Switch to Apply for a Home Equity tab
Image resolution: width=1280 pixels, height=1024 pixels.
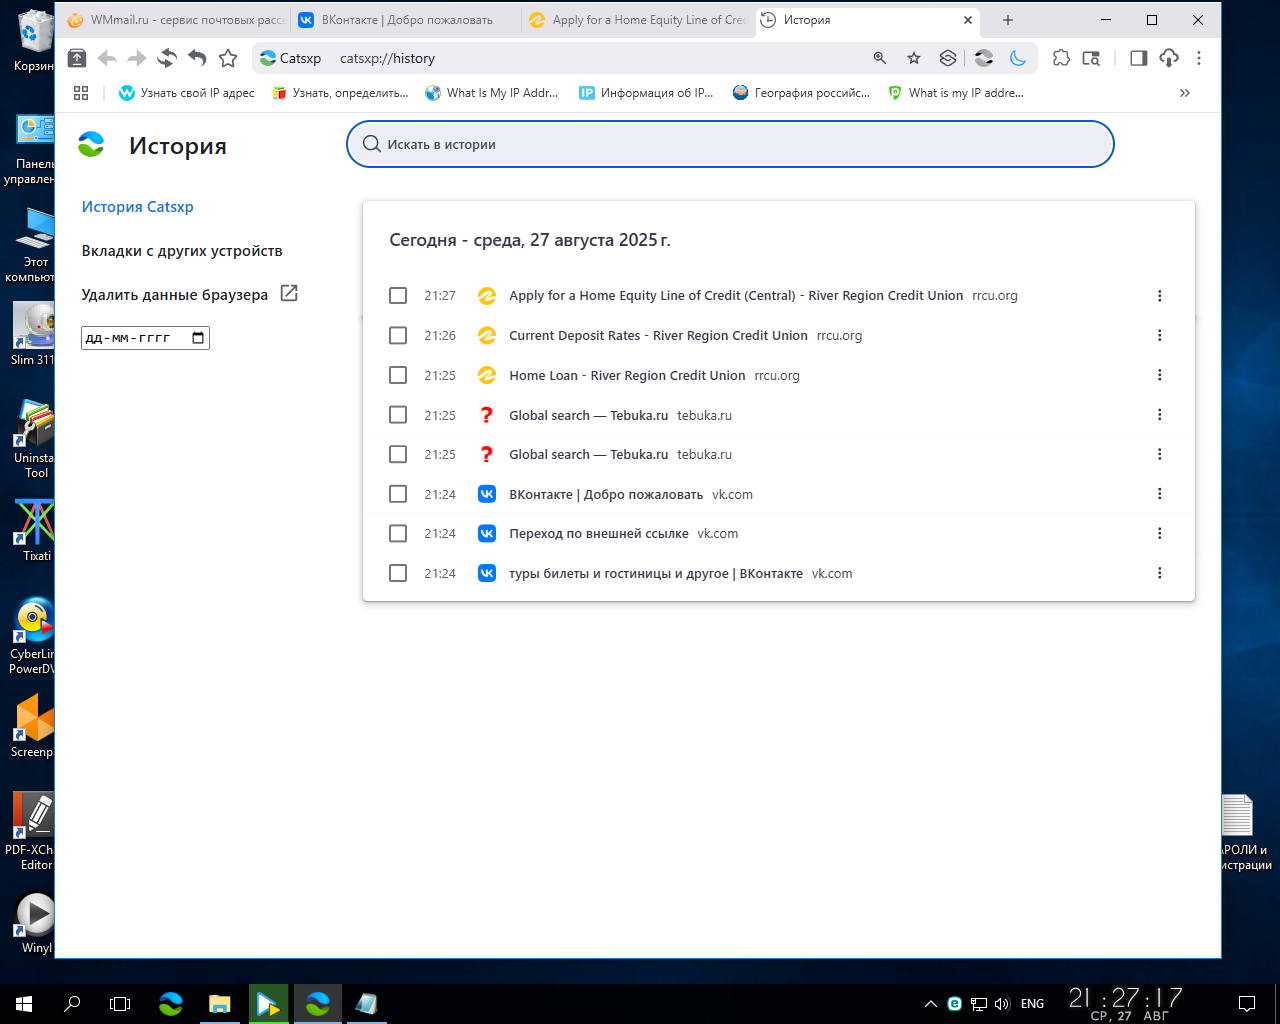(637, 20)
